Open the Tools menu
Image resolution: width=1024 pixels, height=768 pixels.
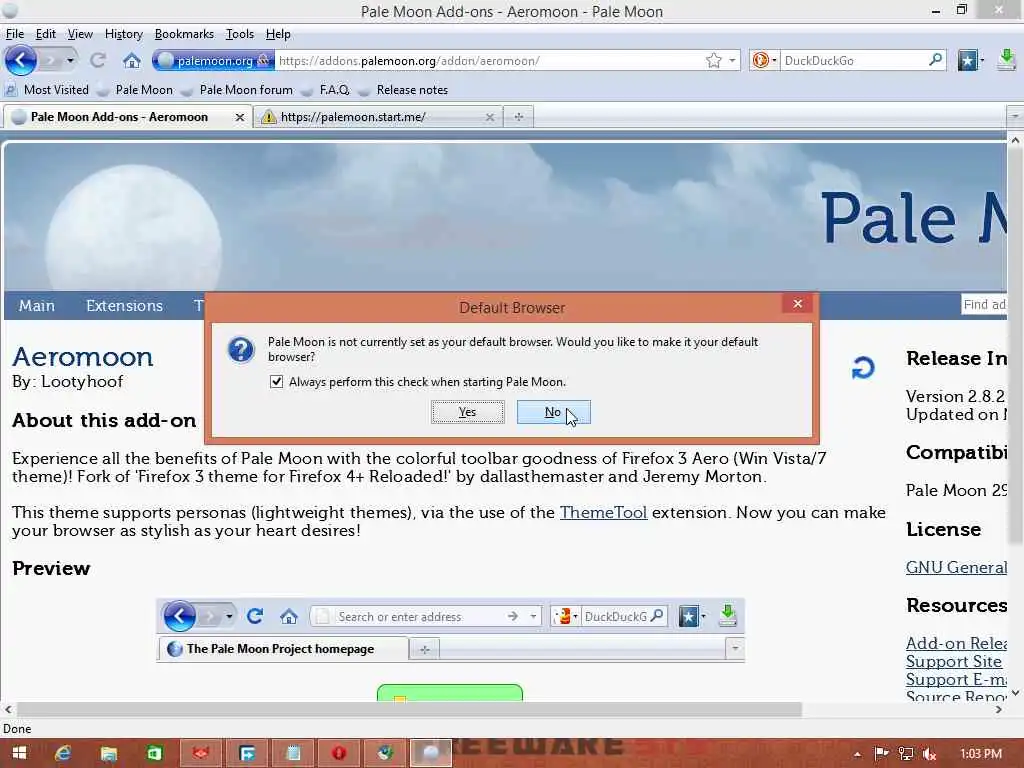tap(240, 34)
